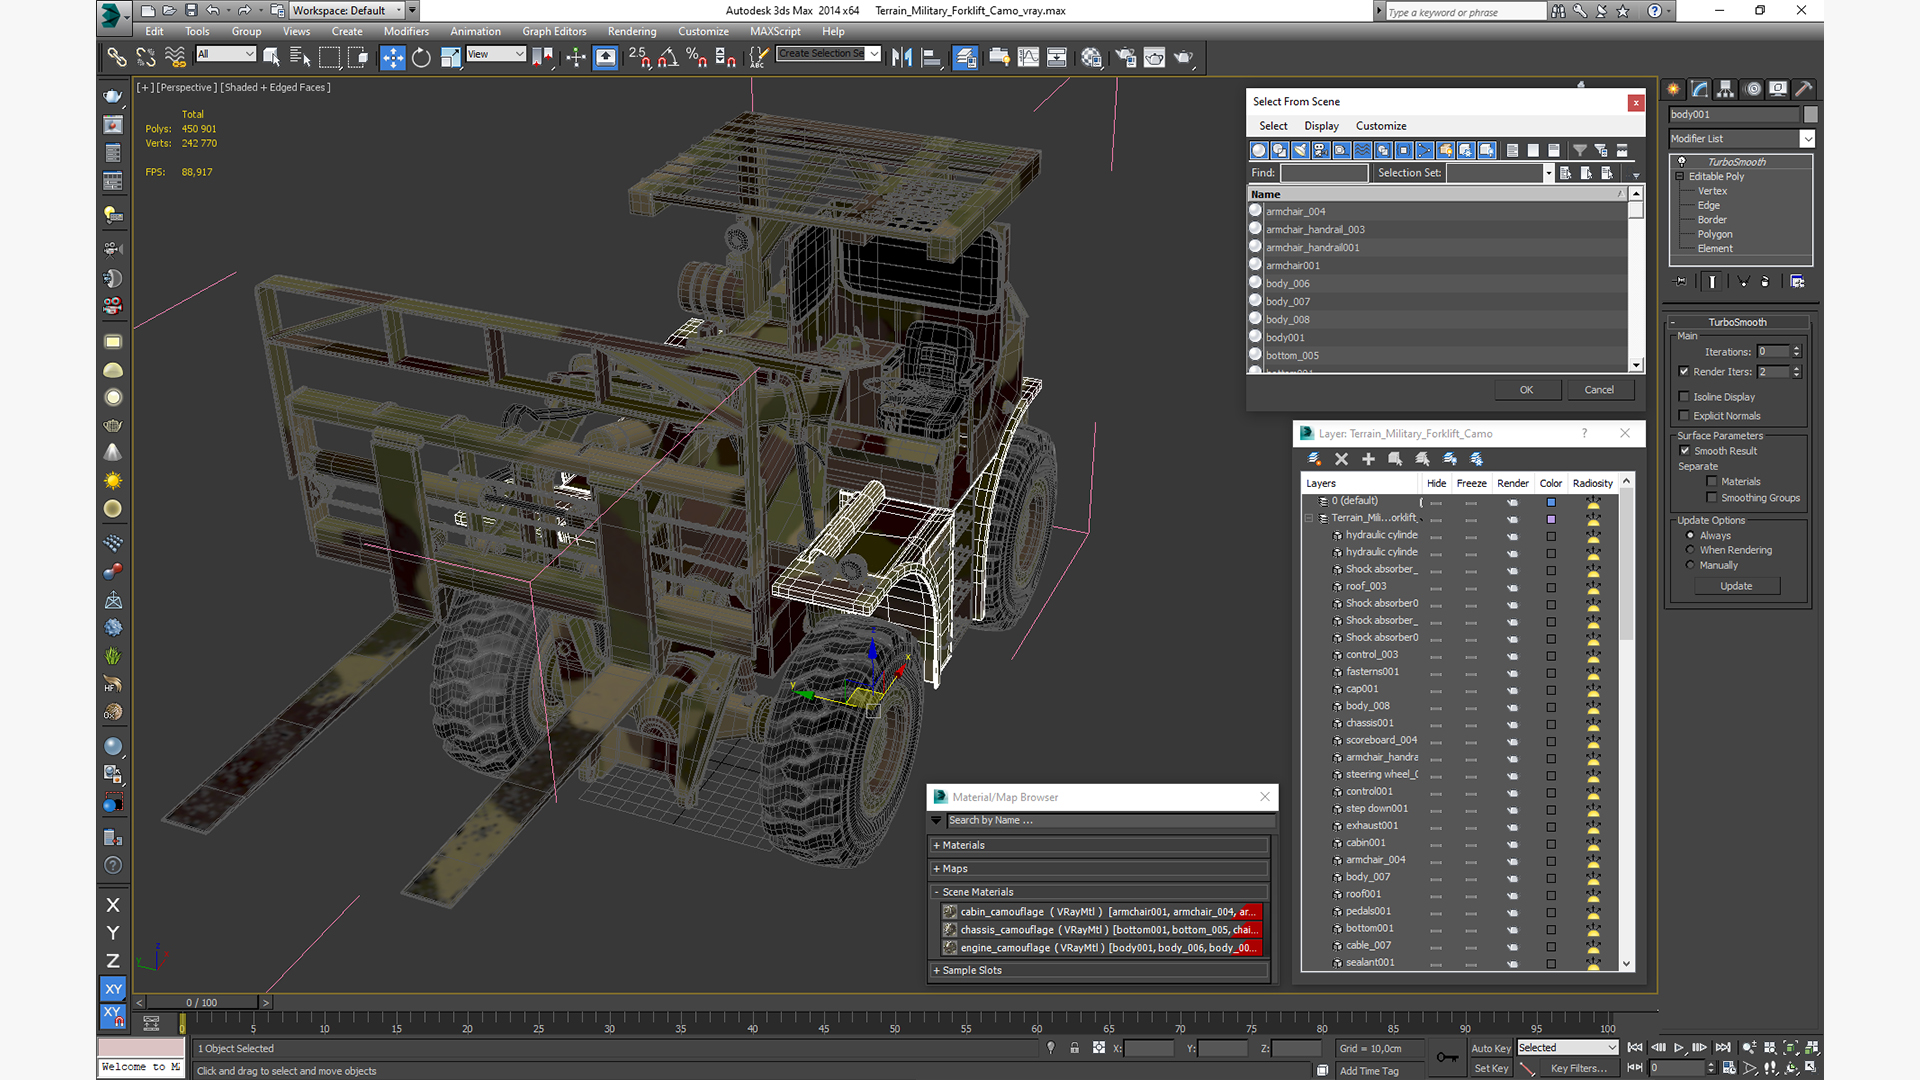Open Customize menu in Select From Scene
Image resolution: width=1920 pixels, height=1080 pixels.
click(x=1381, y=126)
